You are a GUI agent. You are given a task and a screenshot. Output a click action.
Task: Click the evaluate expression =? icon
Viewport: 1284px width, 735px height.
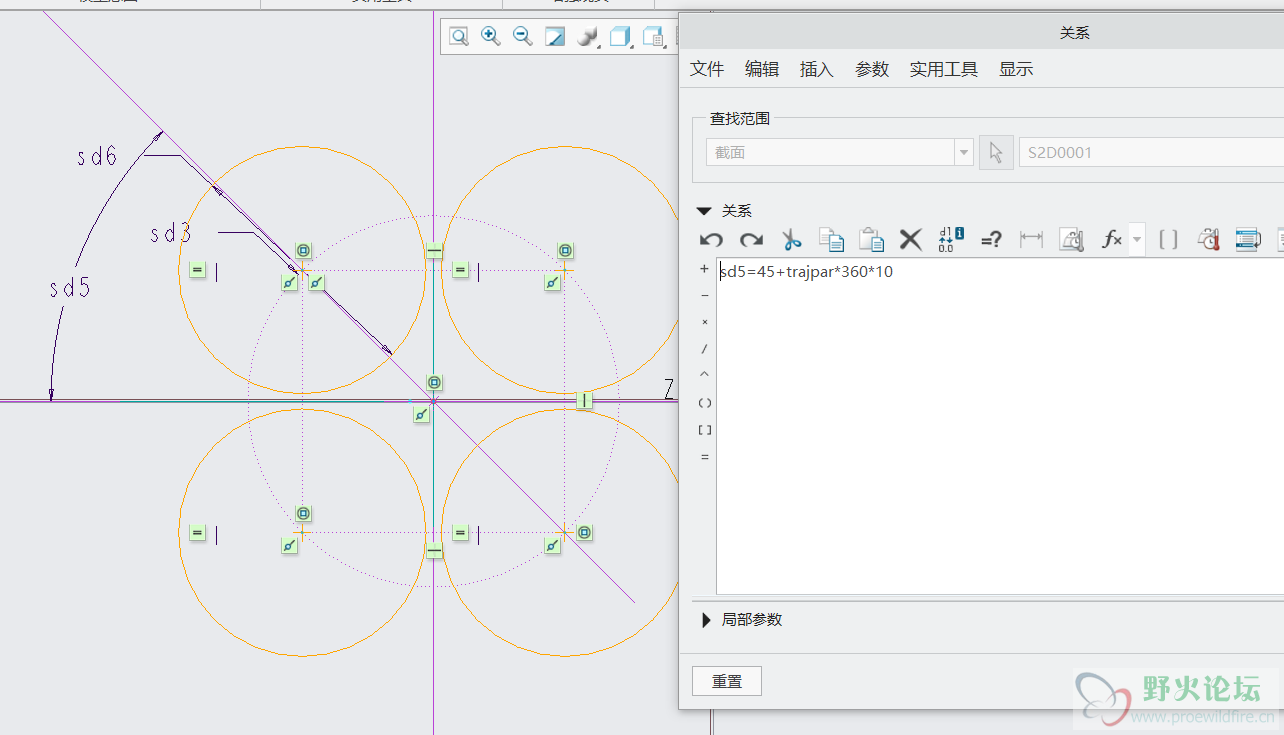pos(991,239)
